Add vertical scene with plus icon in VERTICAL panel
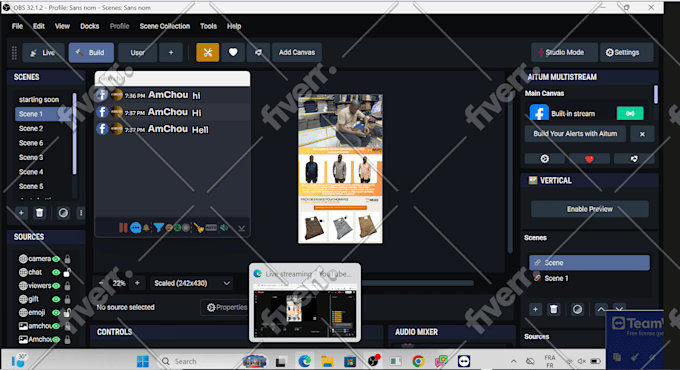 click(535, 309)
